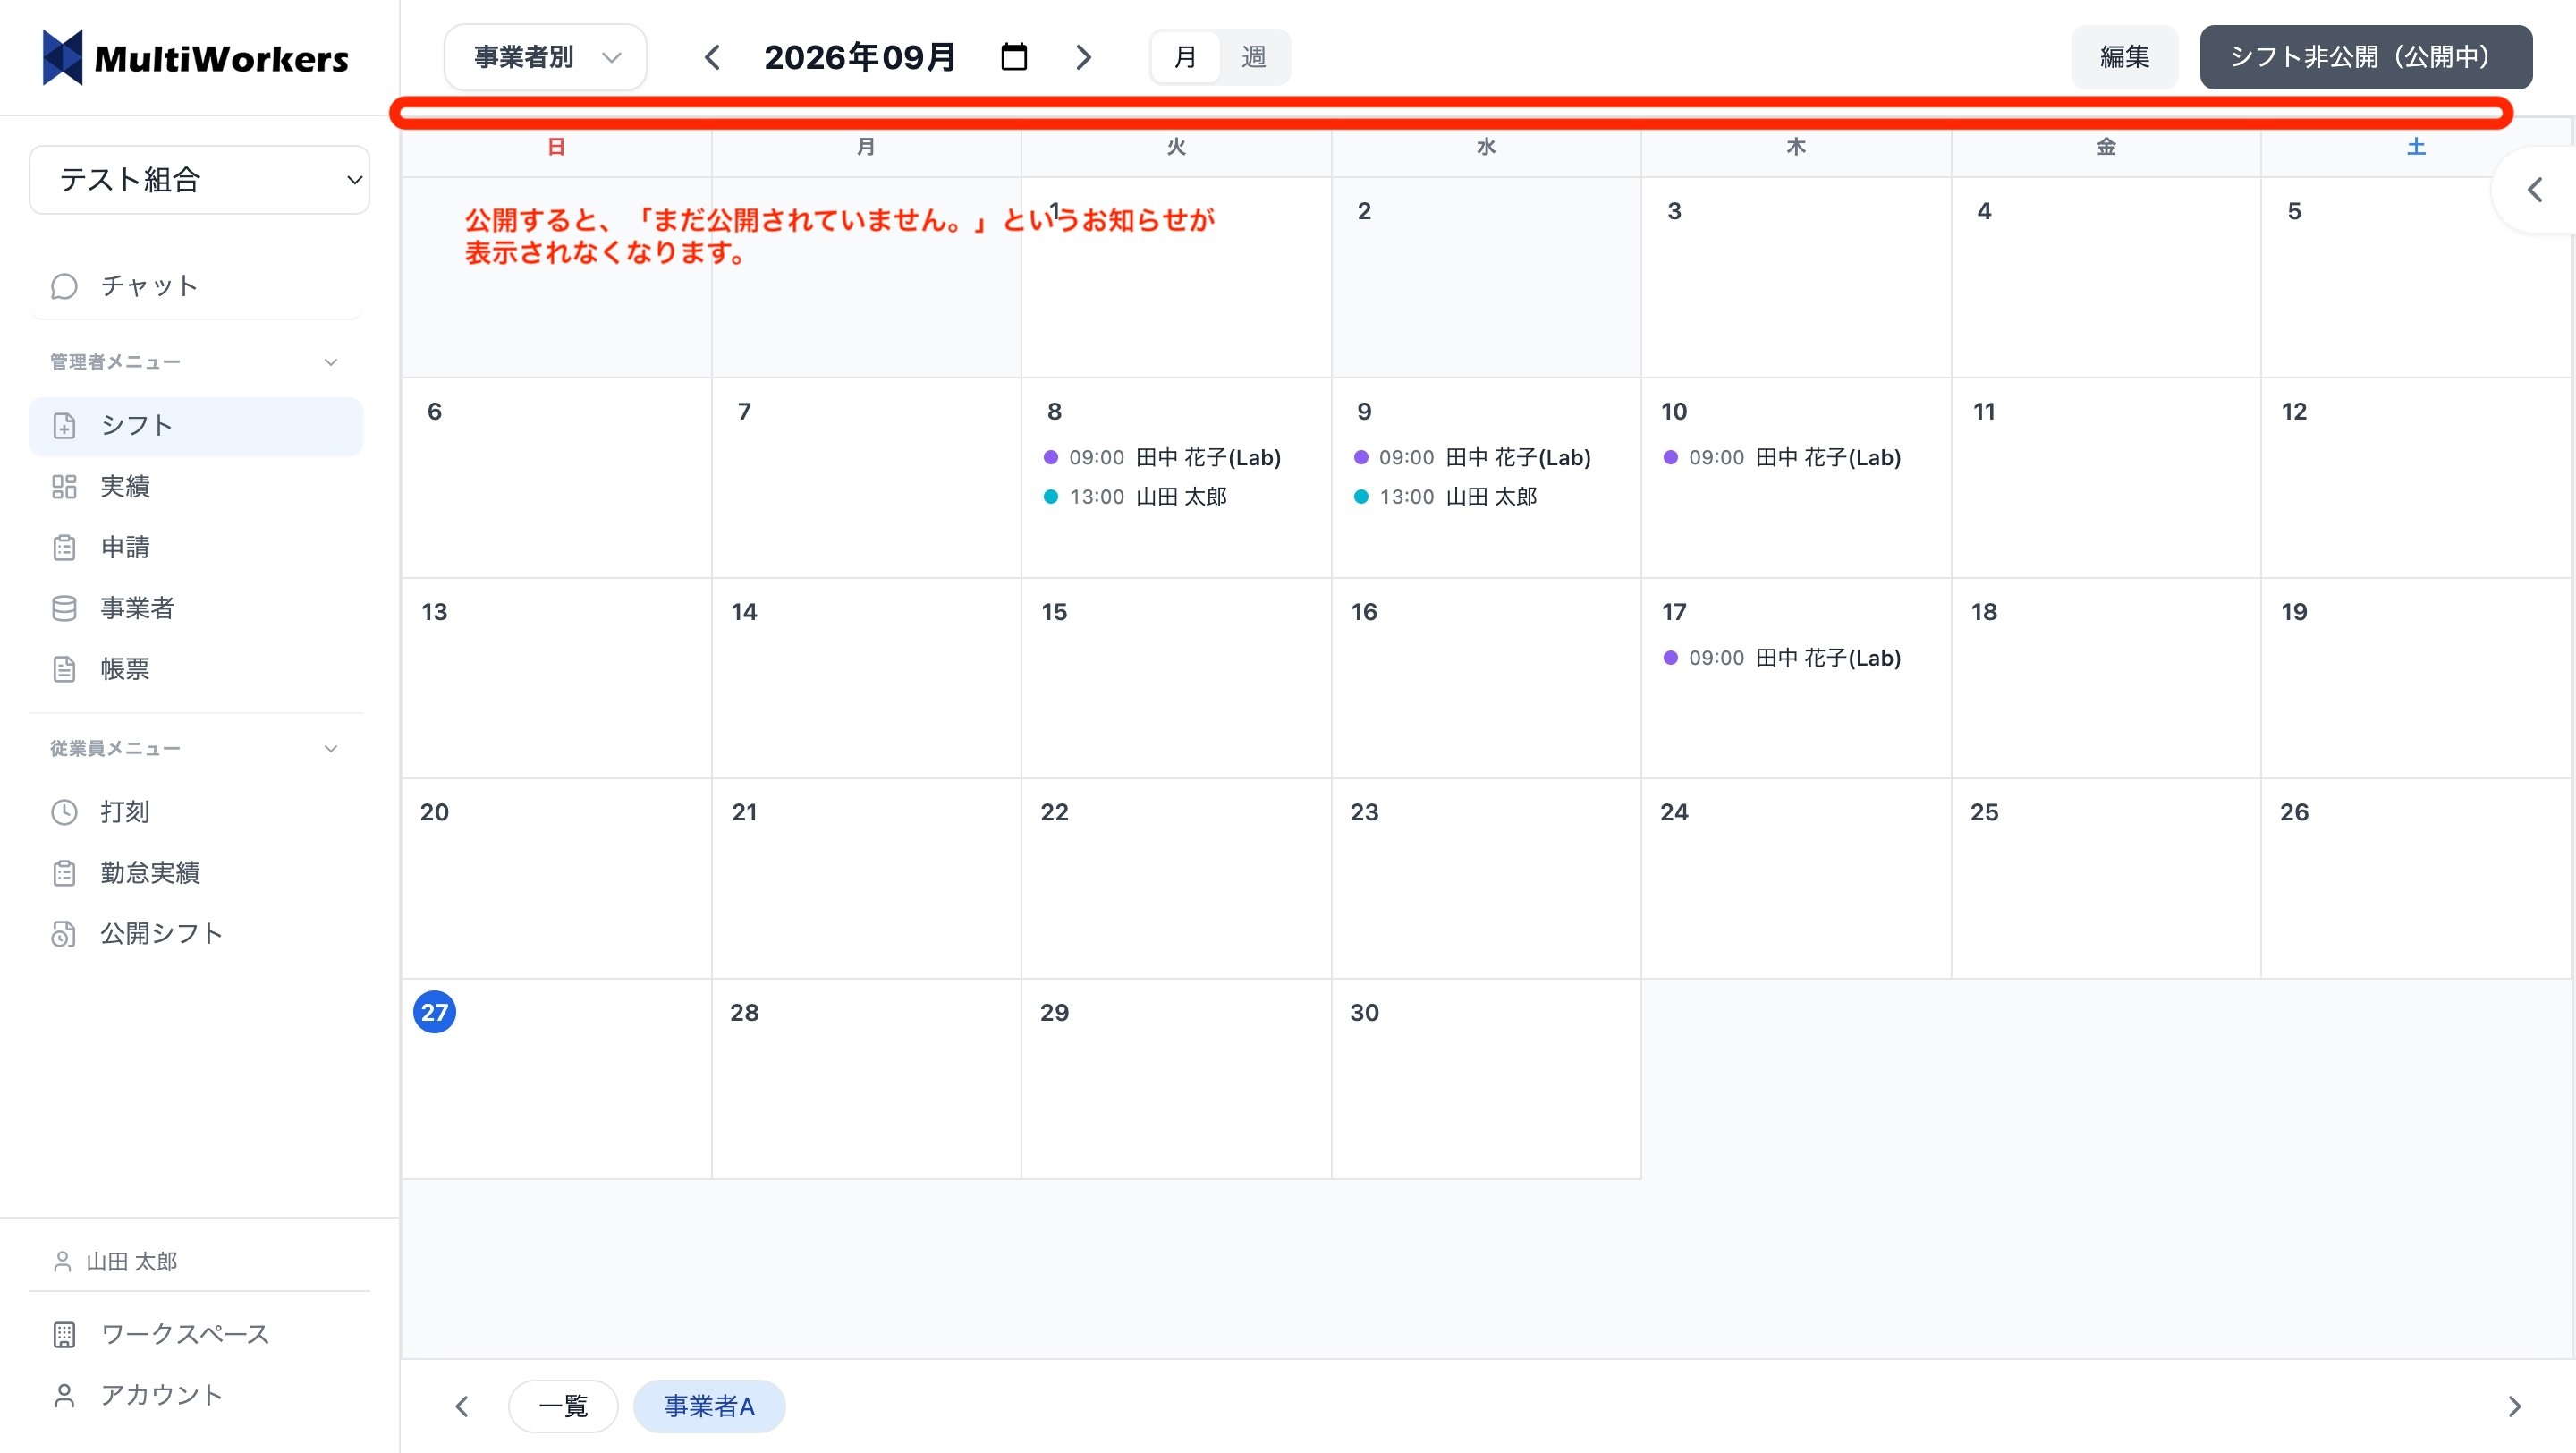Open 13:00 山田 太郎 shift on the 9th
This screenshot has width=2576, height=1453.
pyautogui.click(x=1445, y=497)
